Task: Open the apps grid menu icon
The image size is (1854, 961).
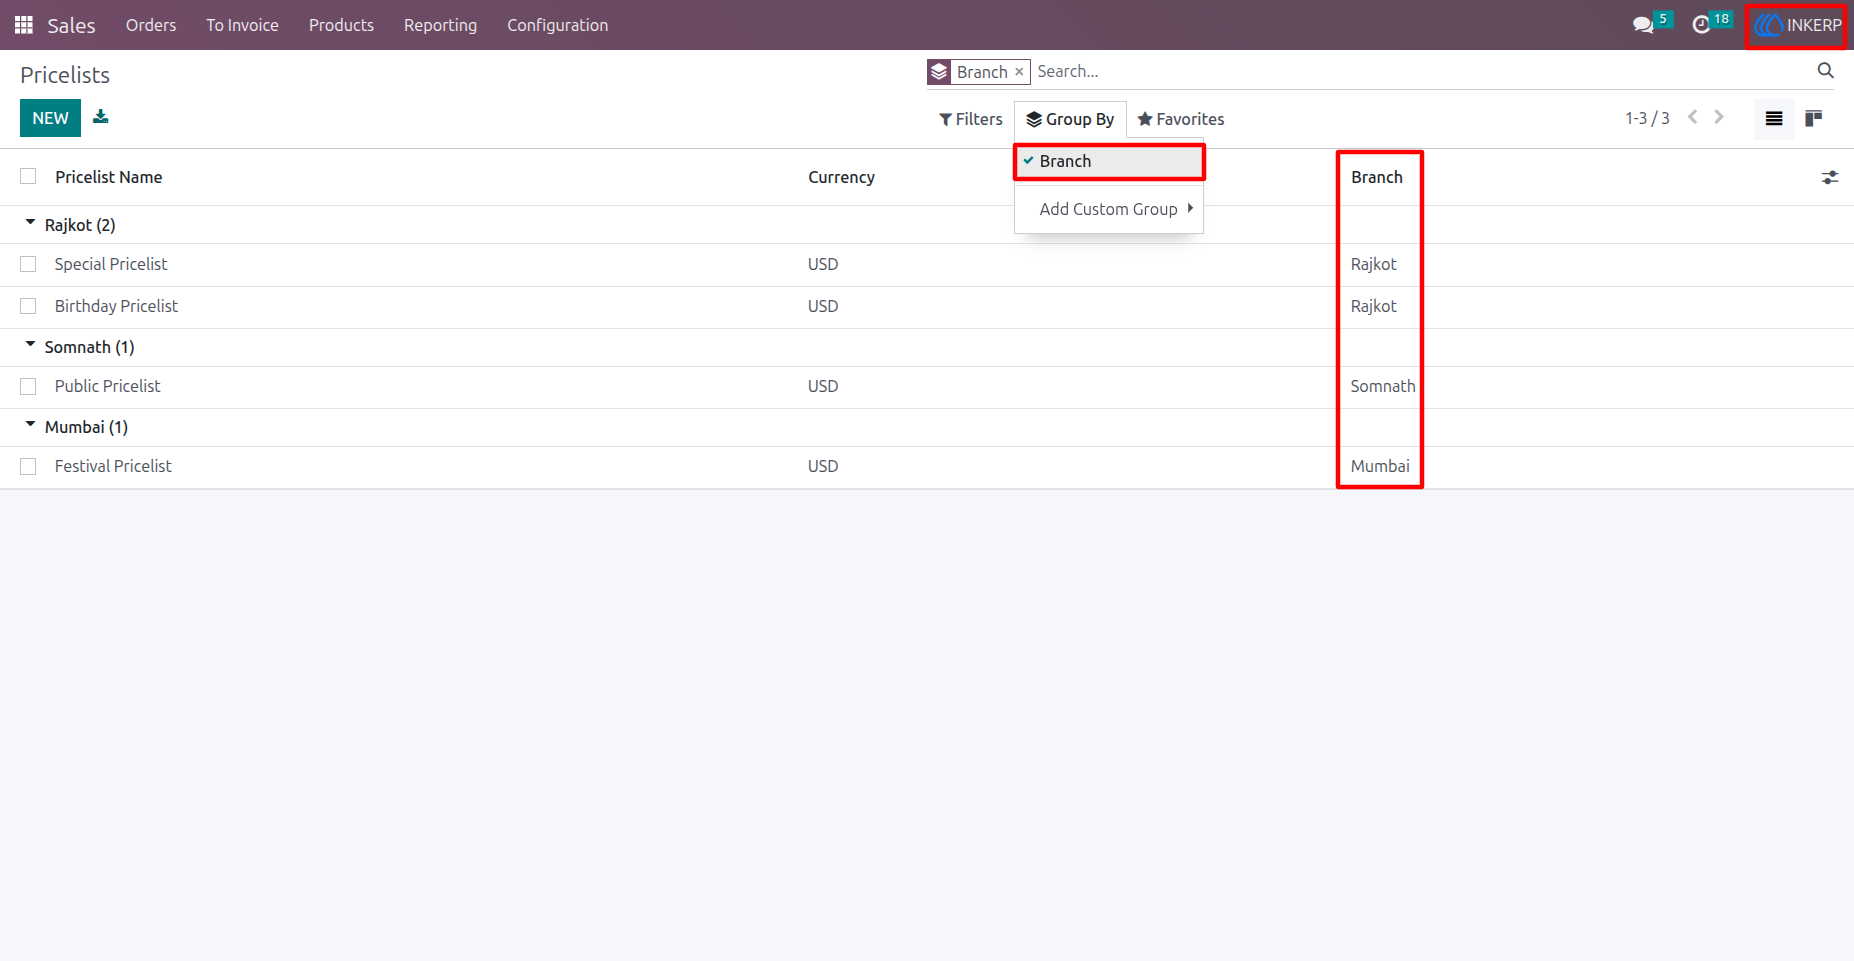Action: 24,25
